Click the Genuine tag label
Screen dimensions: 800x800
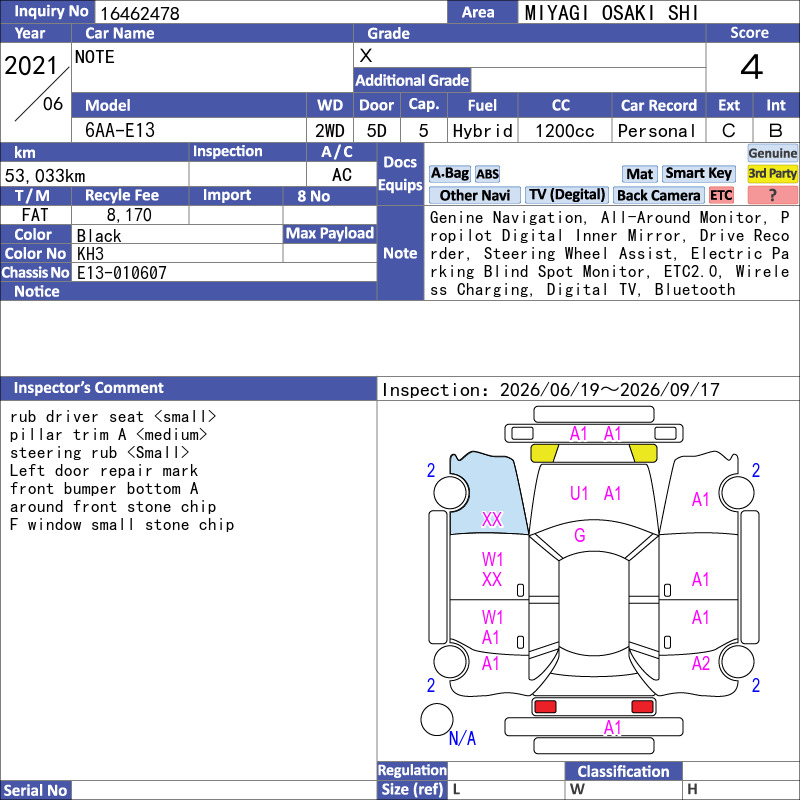coord(772,153)
